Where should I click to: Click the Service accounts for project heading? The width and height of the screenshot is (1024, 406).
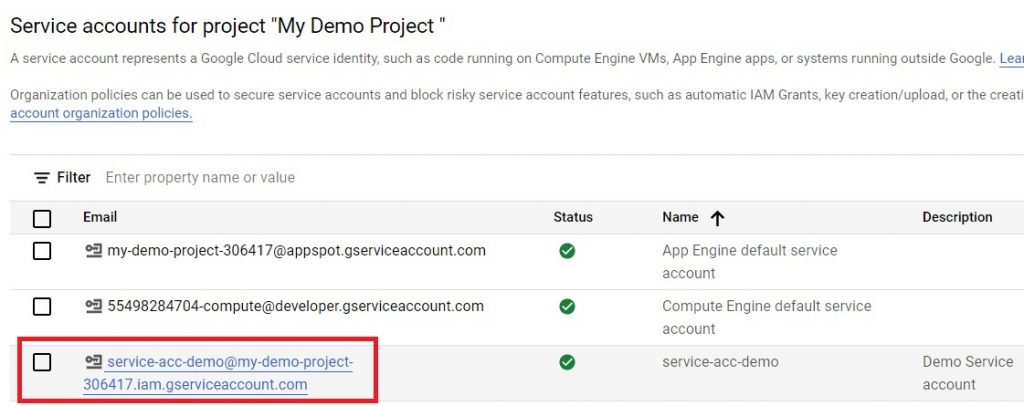point(228,26)
